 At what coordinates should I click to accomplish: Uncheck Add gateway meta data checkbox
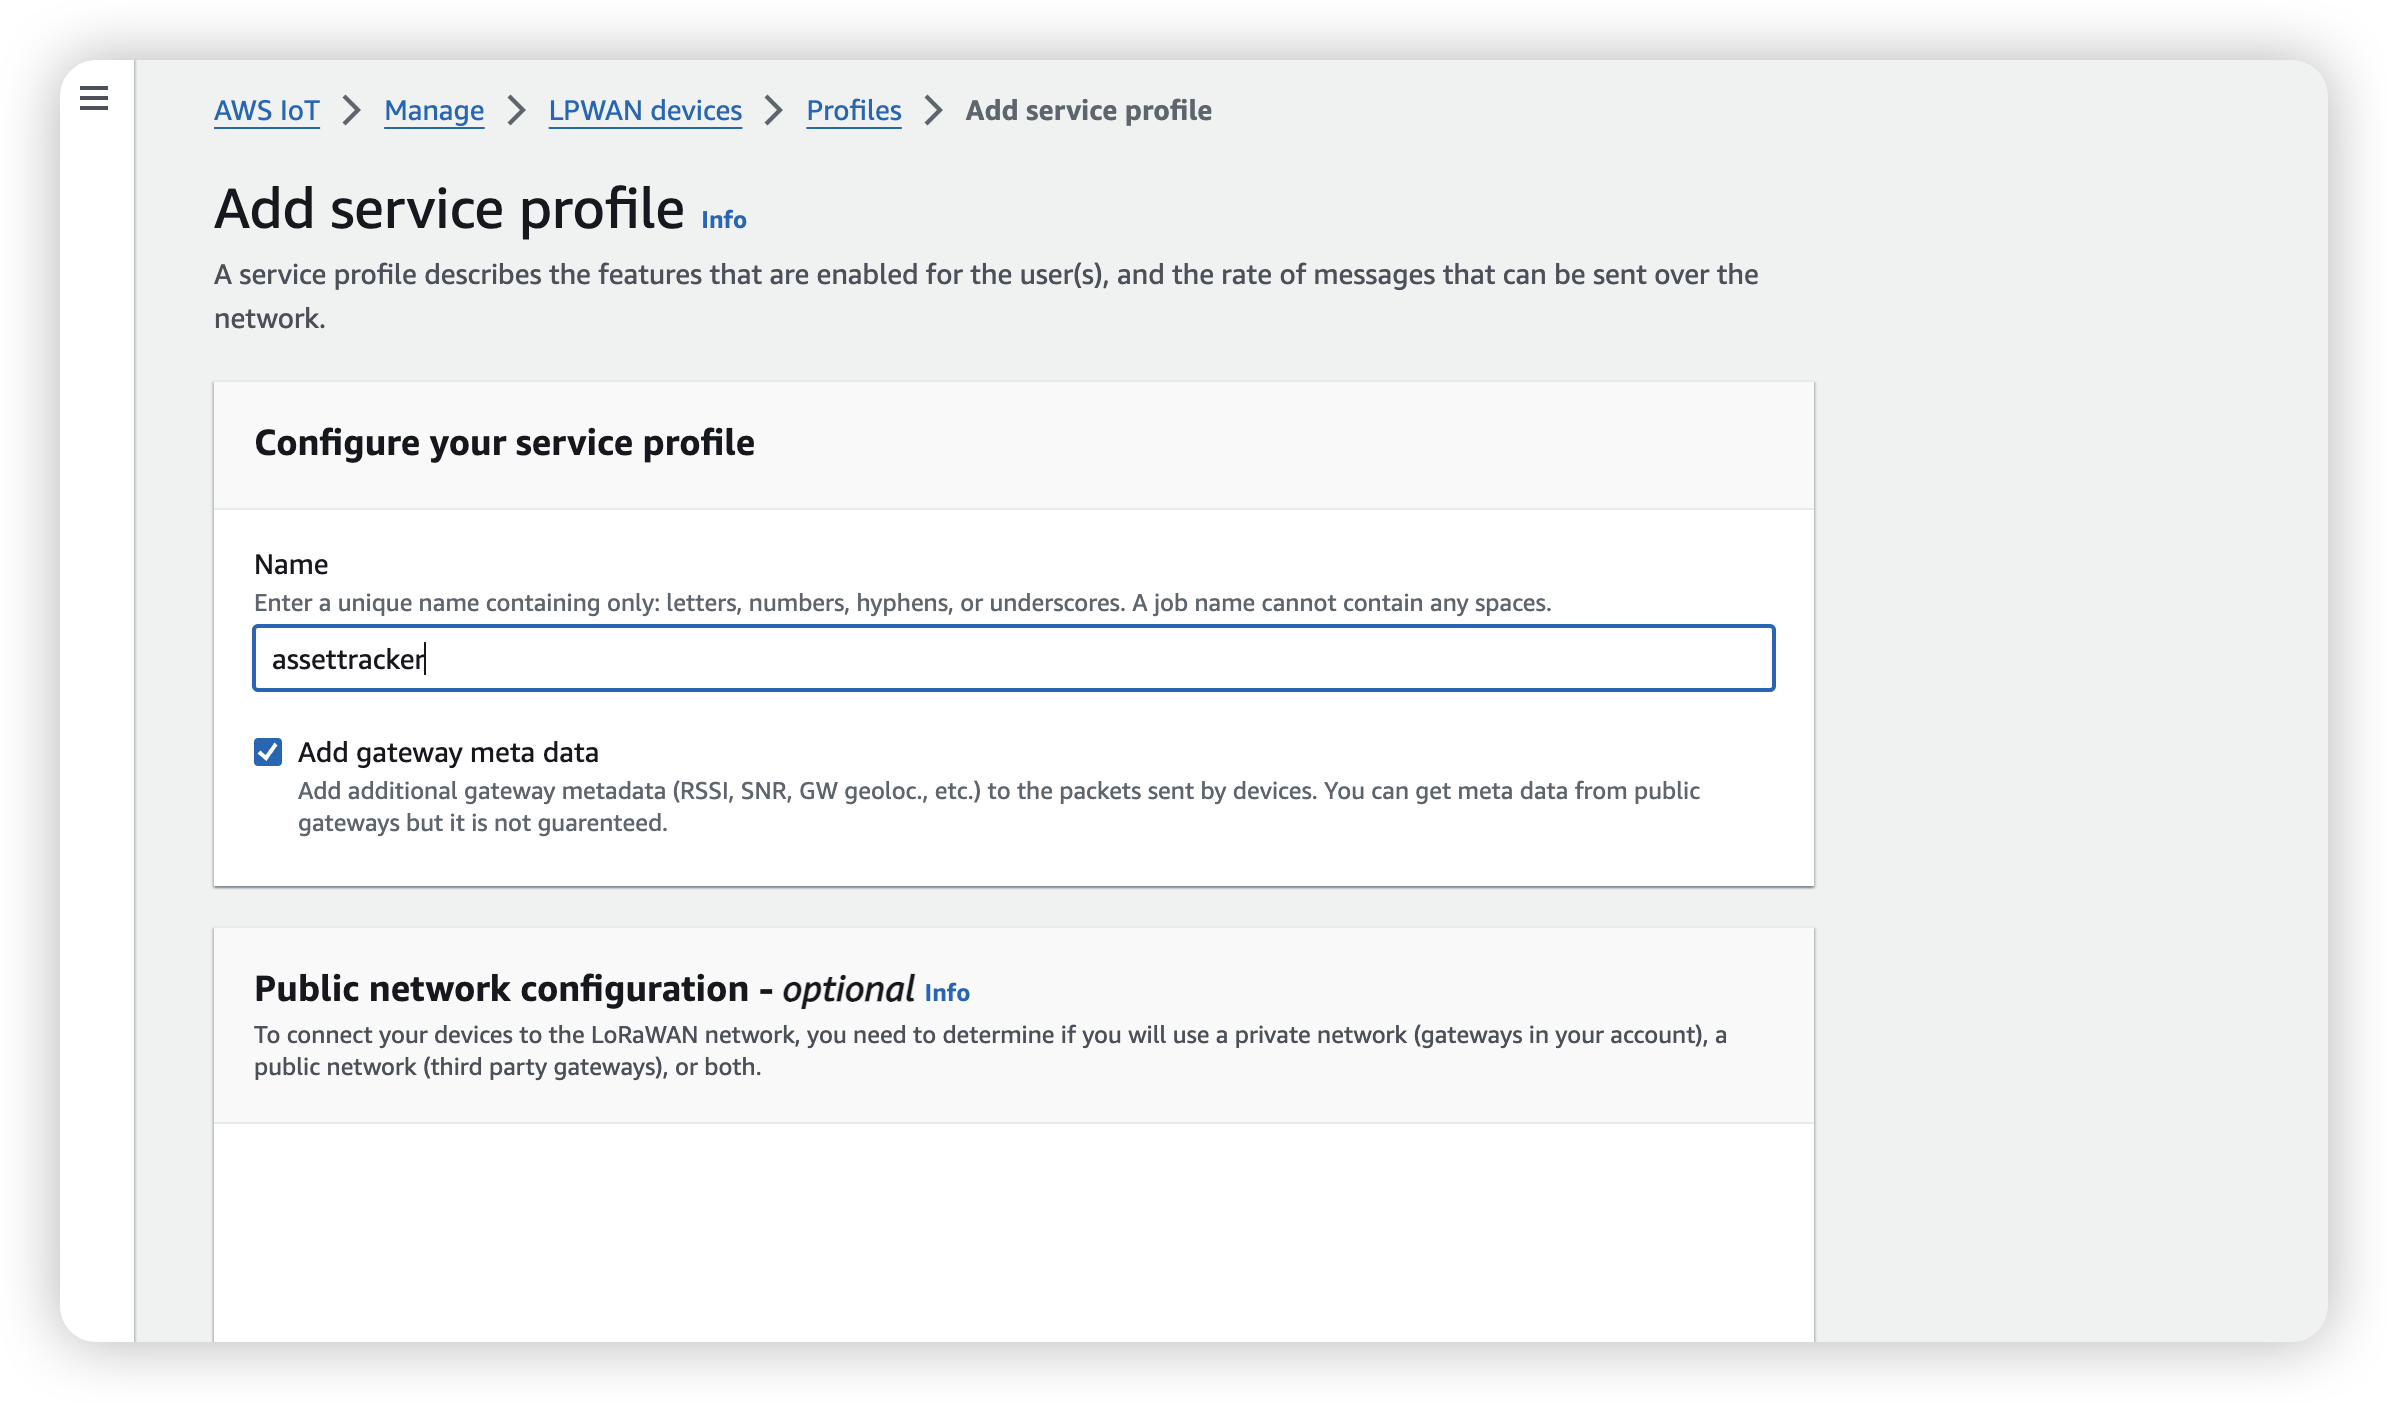click(268, 752)
